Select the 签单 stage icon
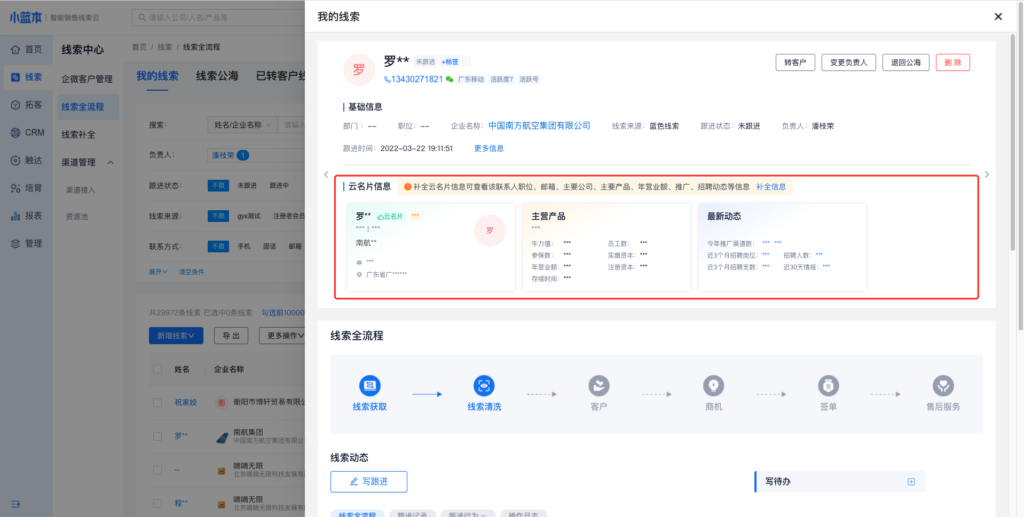Image resolution: width=1024 pixels, height=517 pixels. coord(828,386)
